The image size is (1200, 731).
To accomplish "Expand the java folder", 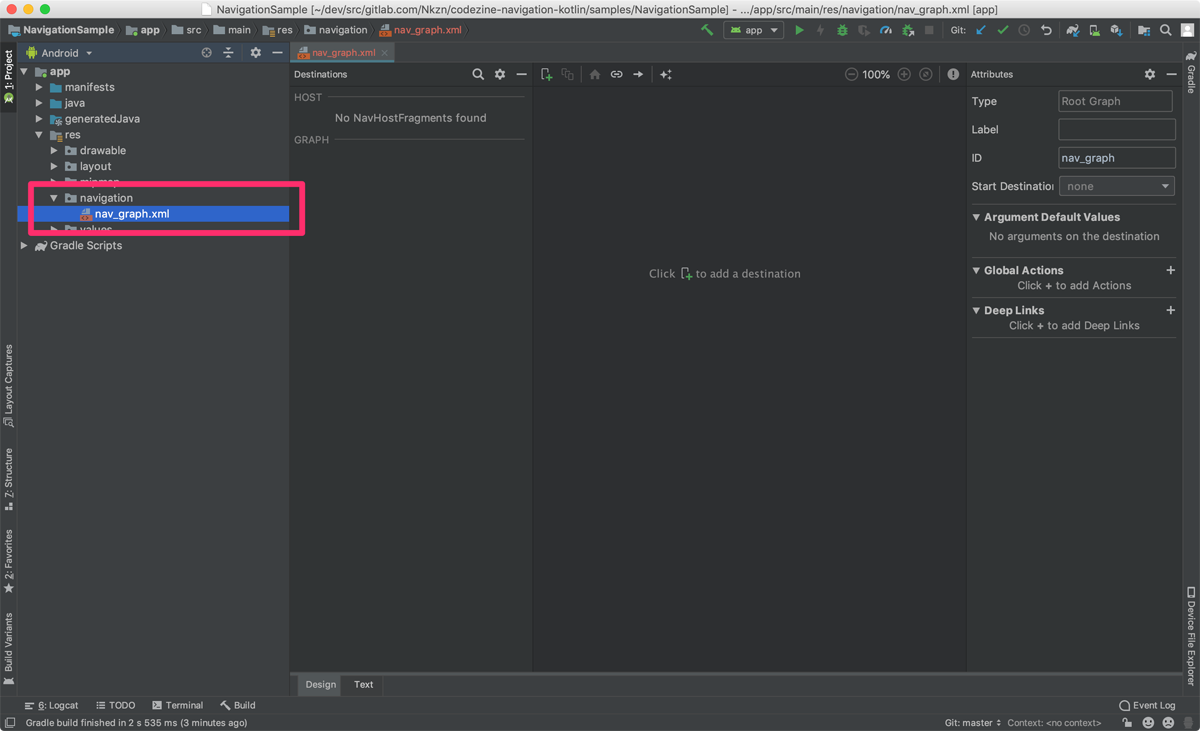I will (40, 103).
